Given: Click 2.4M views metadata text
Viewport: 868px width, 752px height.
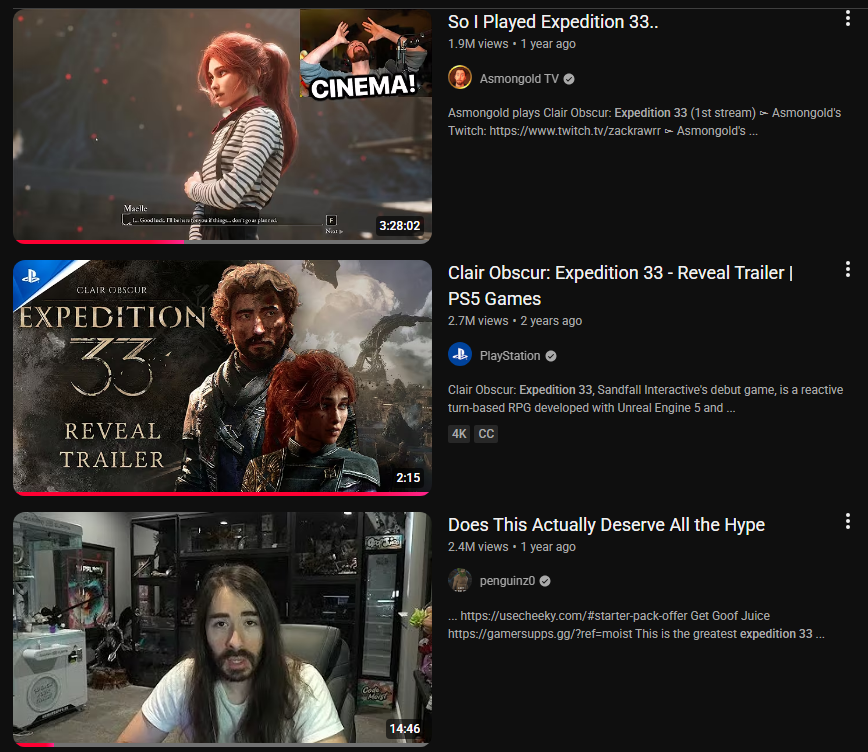Looking at the screenshot, I should point(478,547).
